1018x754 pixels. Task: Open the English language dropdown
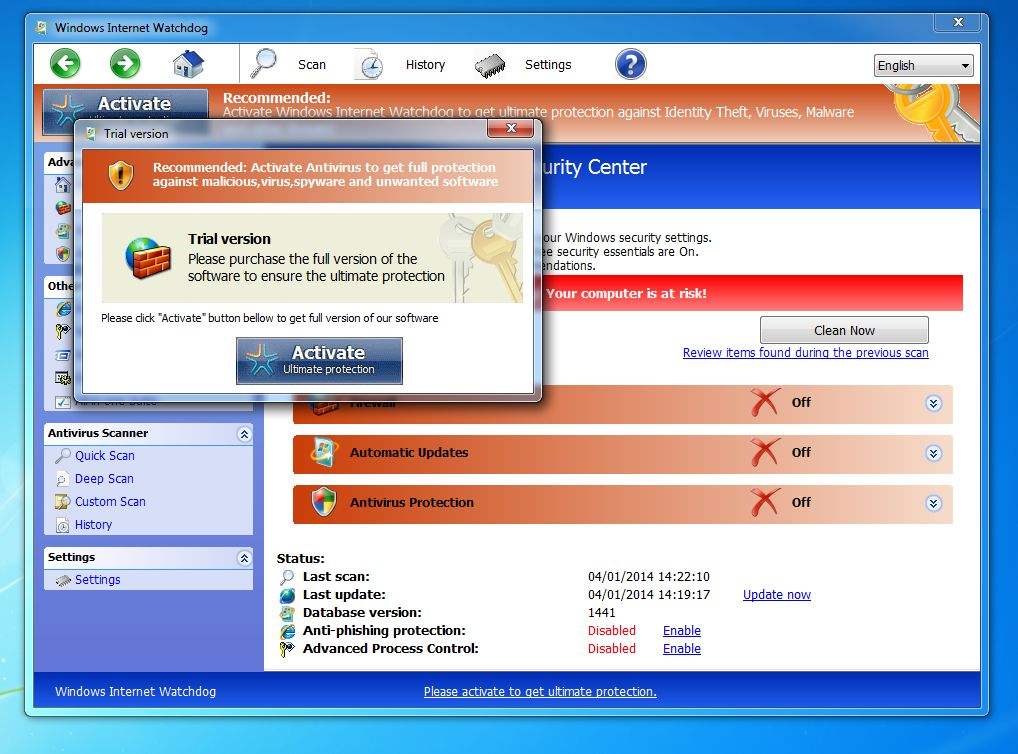923,66
